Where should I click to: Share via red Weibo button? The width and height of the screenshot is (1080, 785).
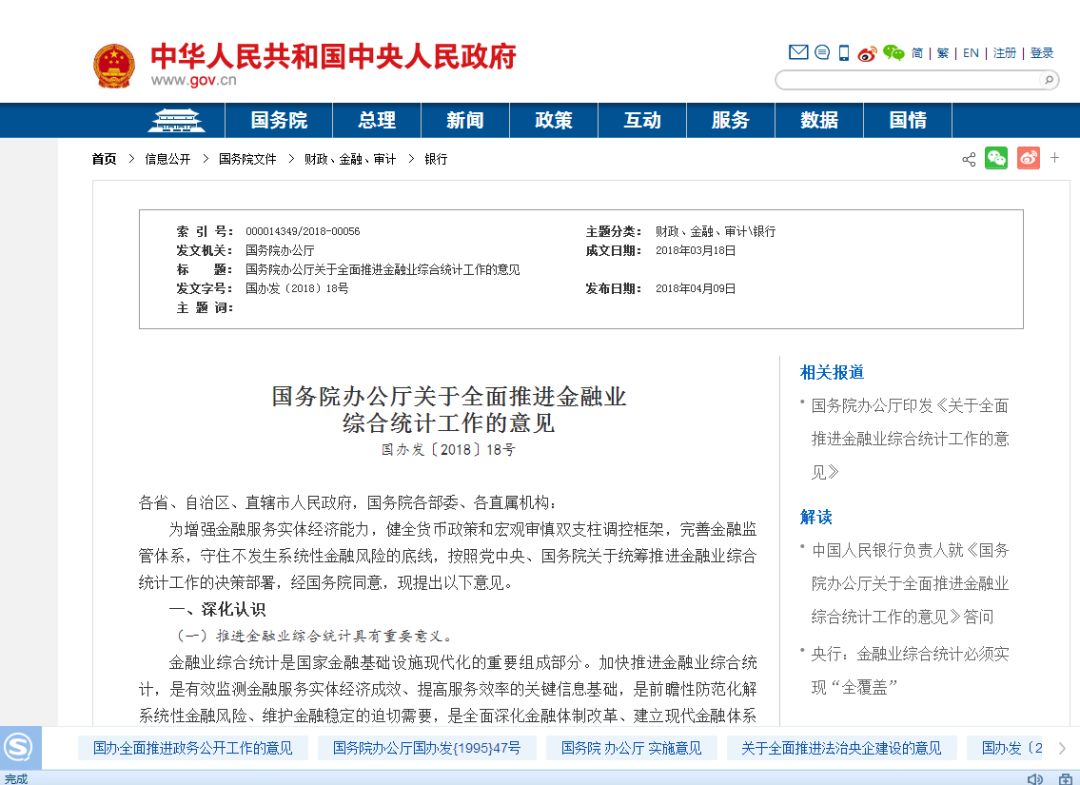tap(1028, 158)
